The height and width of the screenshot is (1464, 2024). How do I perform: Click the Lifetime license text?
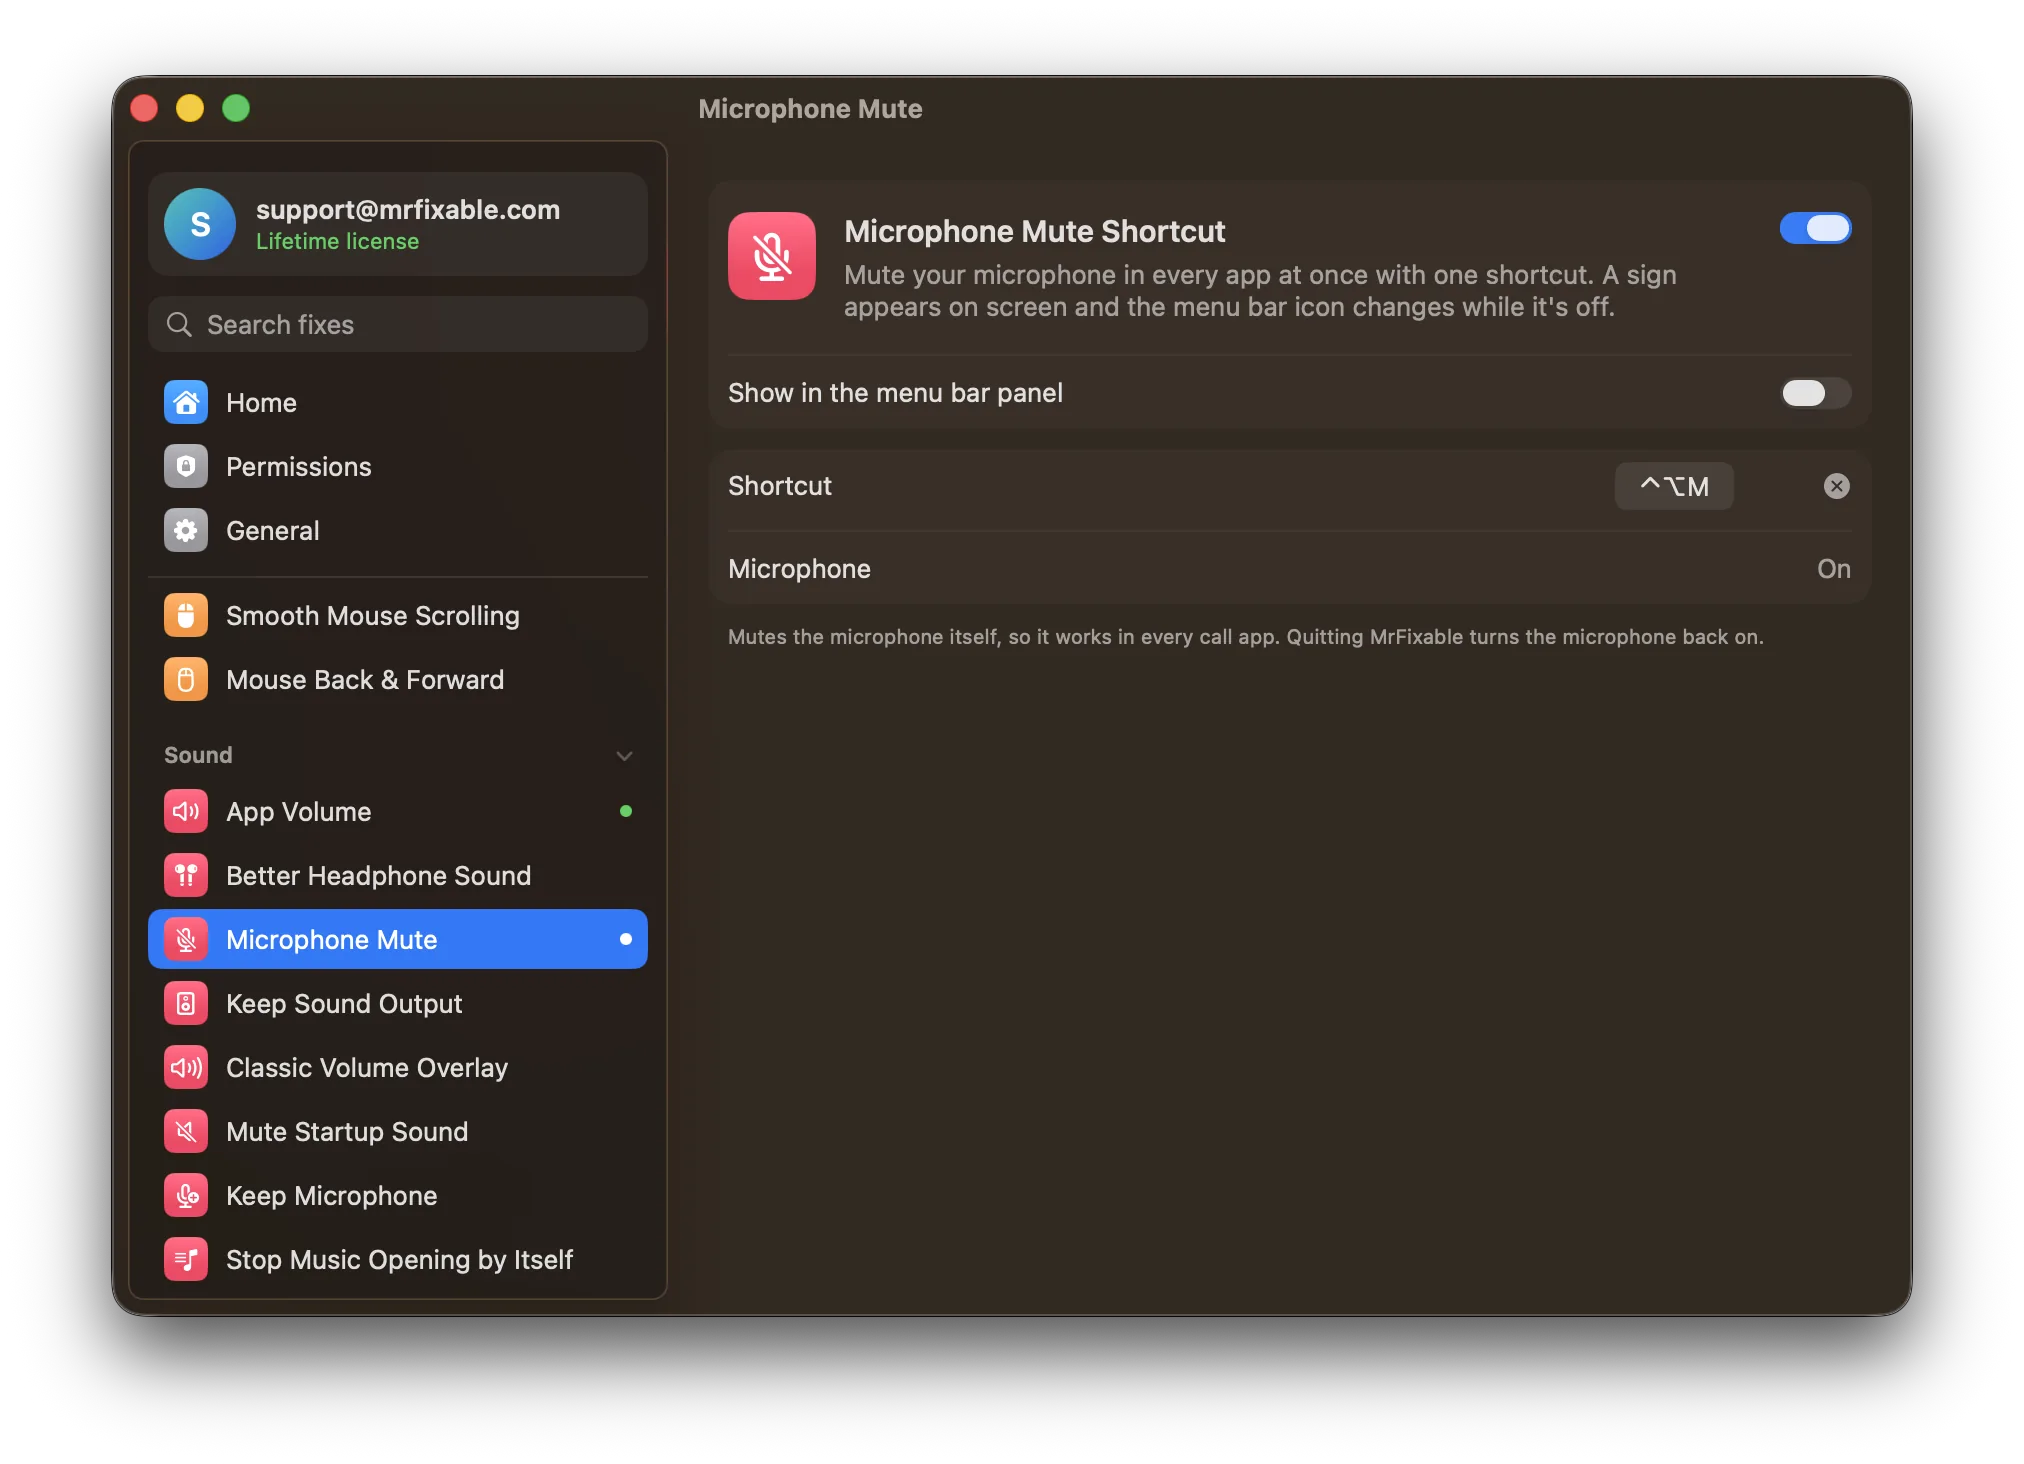pyautogui.click(x=337, y=242)
